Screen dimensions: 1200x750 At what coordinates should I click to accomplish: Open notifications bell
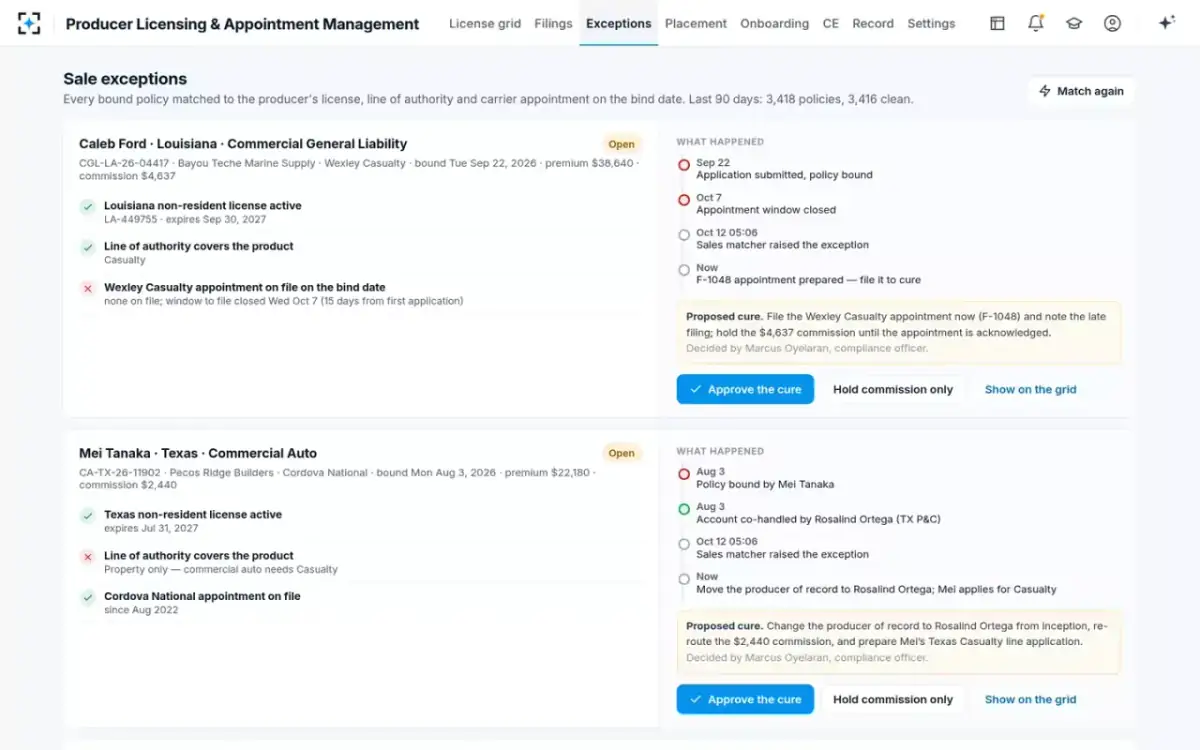pos(1036,23)
